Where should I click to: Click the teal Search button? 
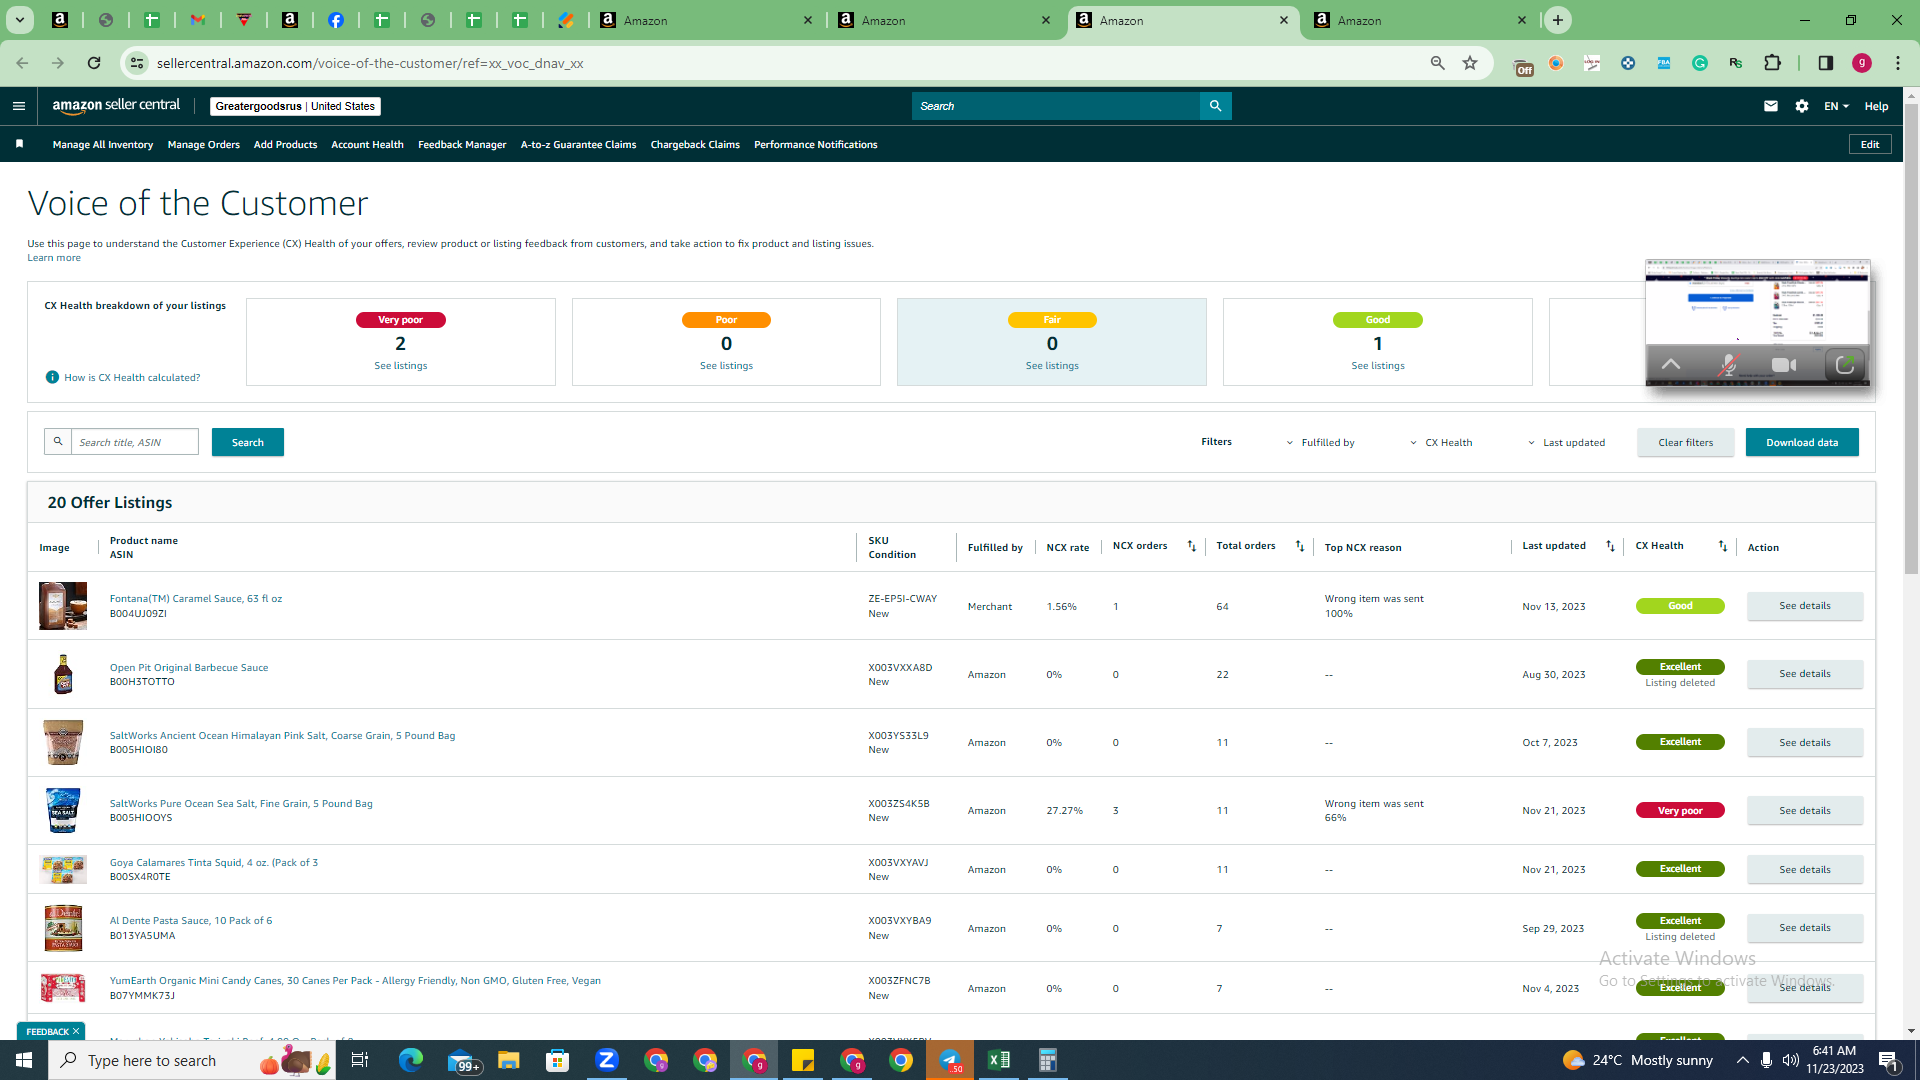247,442
